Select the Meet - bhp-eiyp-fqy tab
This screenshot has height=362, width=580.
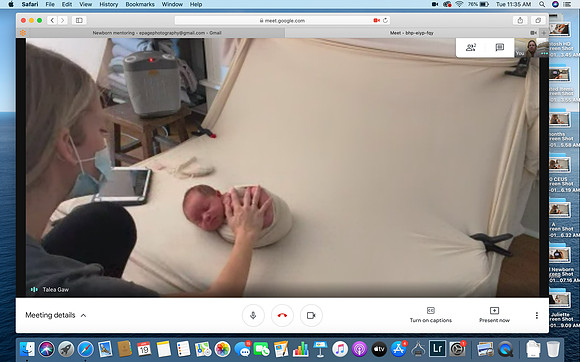tap(411, 33)
